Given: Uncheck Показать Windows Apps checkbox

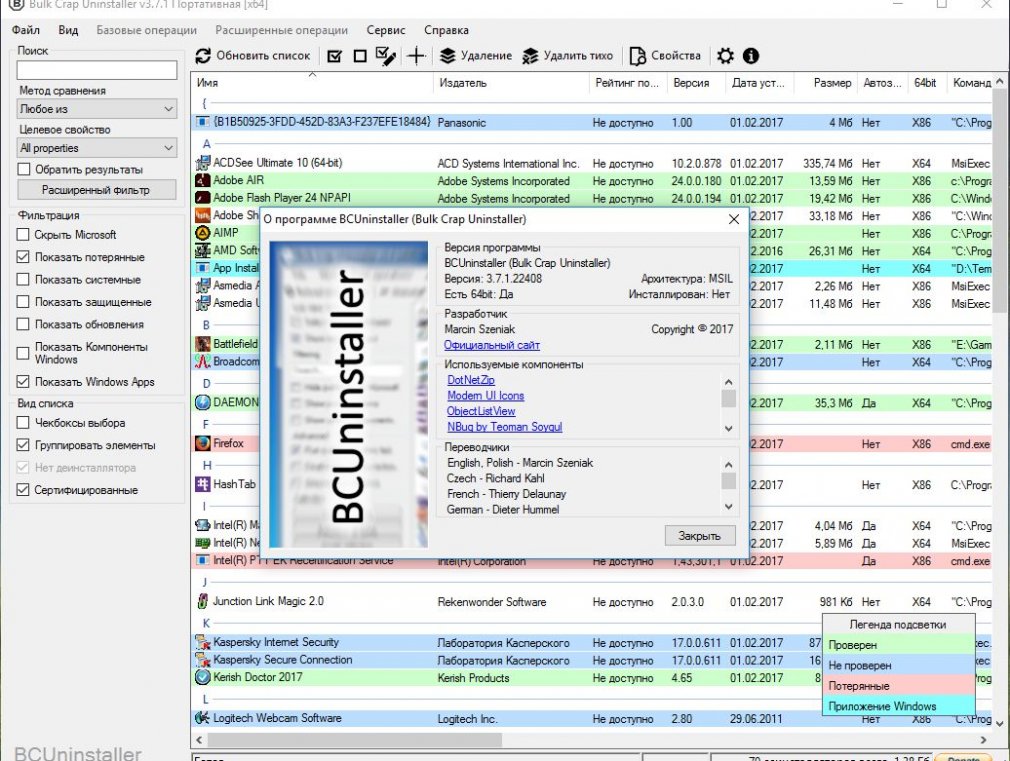Looking at the screenshot, I should [x=23, y=381].
